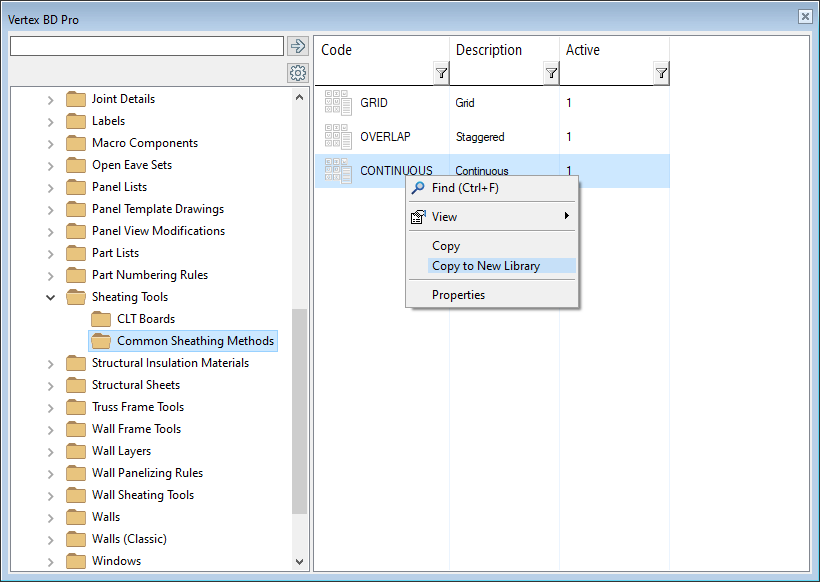820x582 pixels.
Task: Collapse the Sheathing Tools folder
Action: pos(51,297)
